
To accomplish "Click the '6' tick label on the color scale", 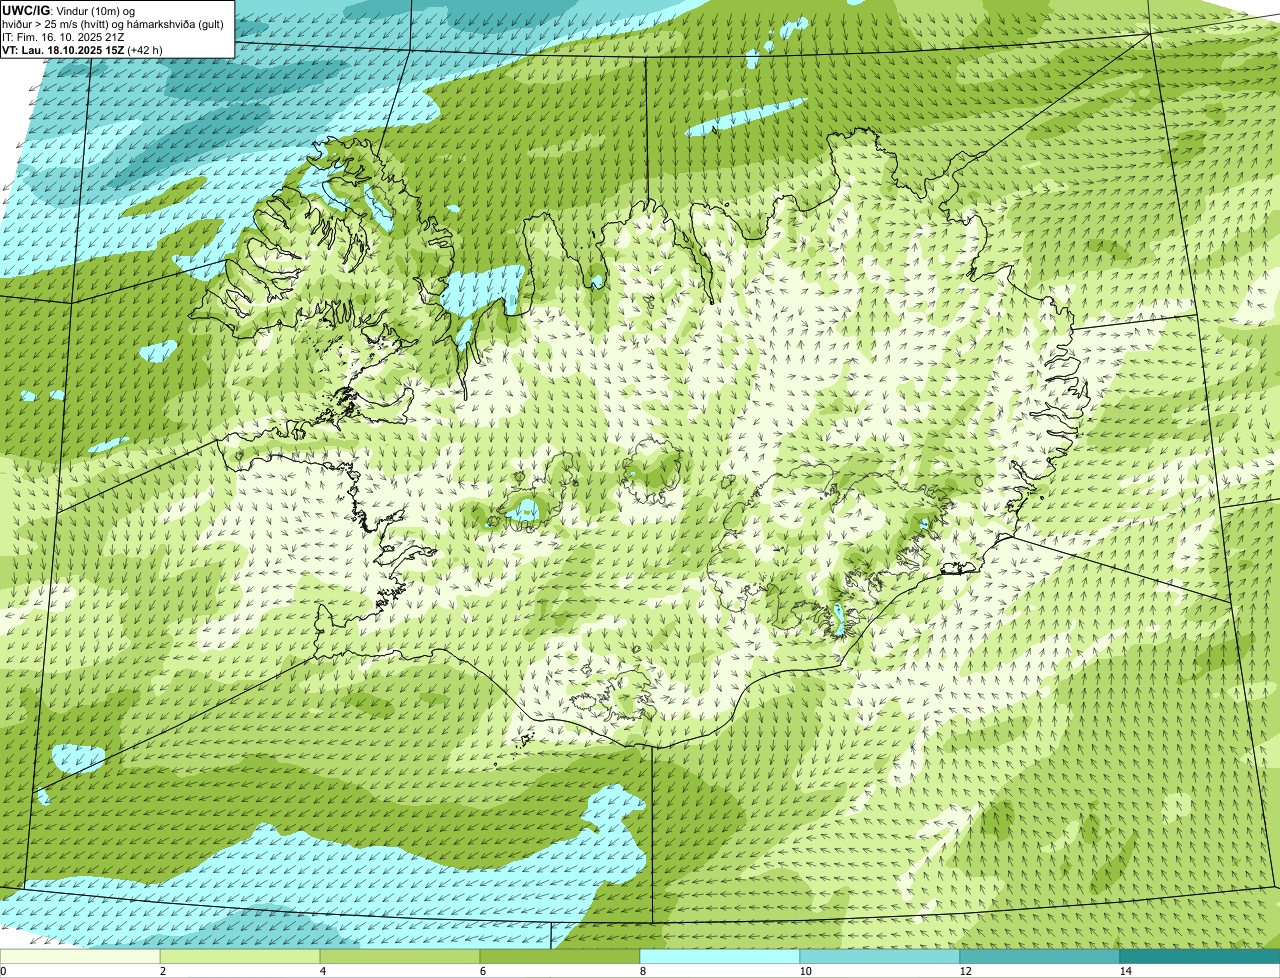I will coord(483,971).
